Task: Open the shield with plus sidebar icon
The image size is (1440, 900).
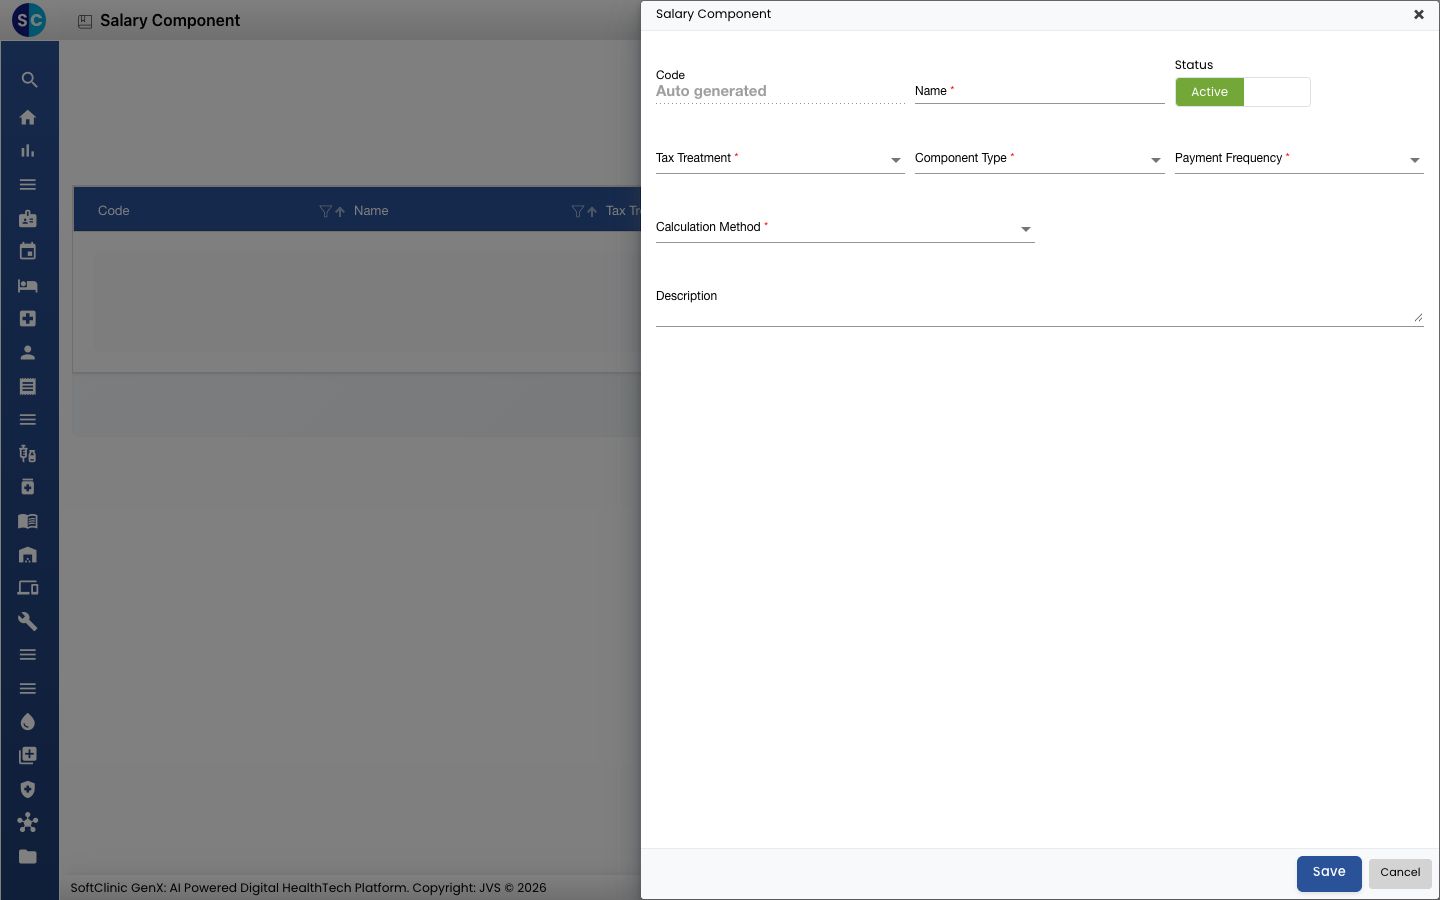Action: (28, 790)
